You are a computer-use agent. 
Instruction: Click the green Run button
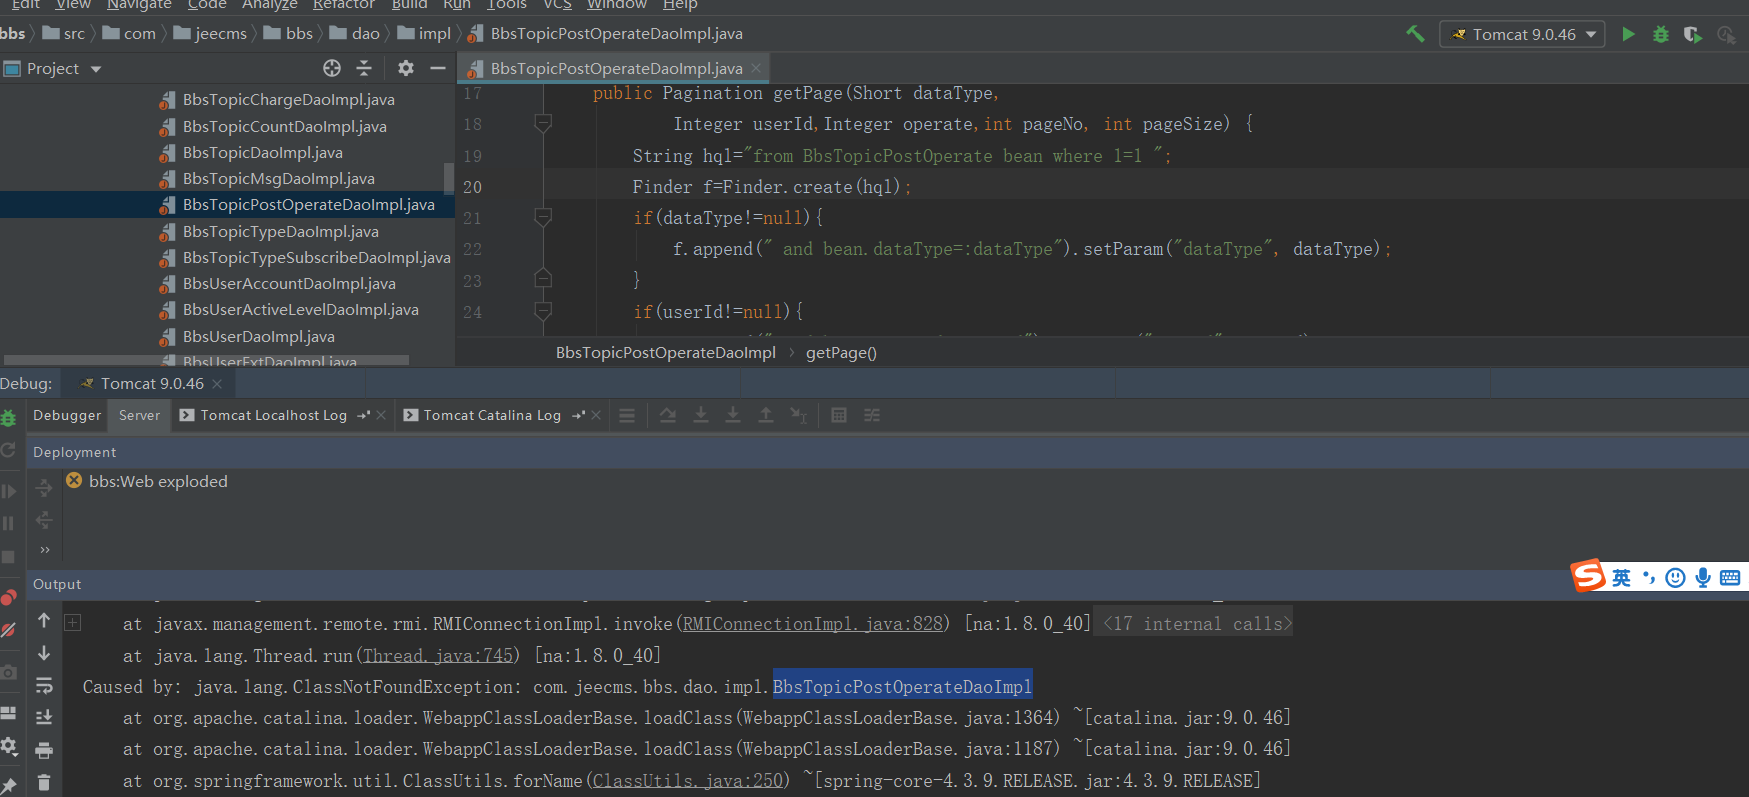coord(1628,34)
